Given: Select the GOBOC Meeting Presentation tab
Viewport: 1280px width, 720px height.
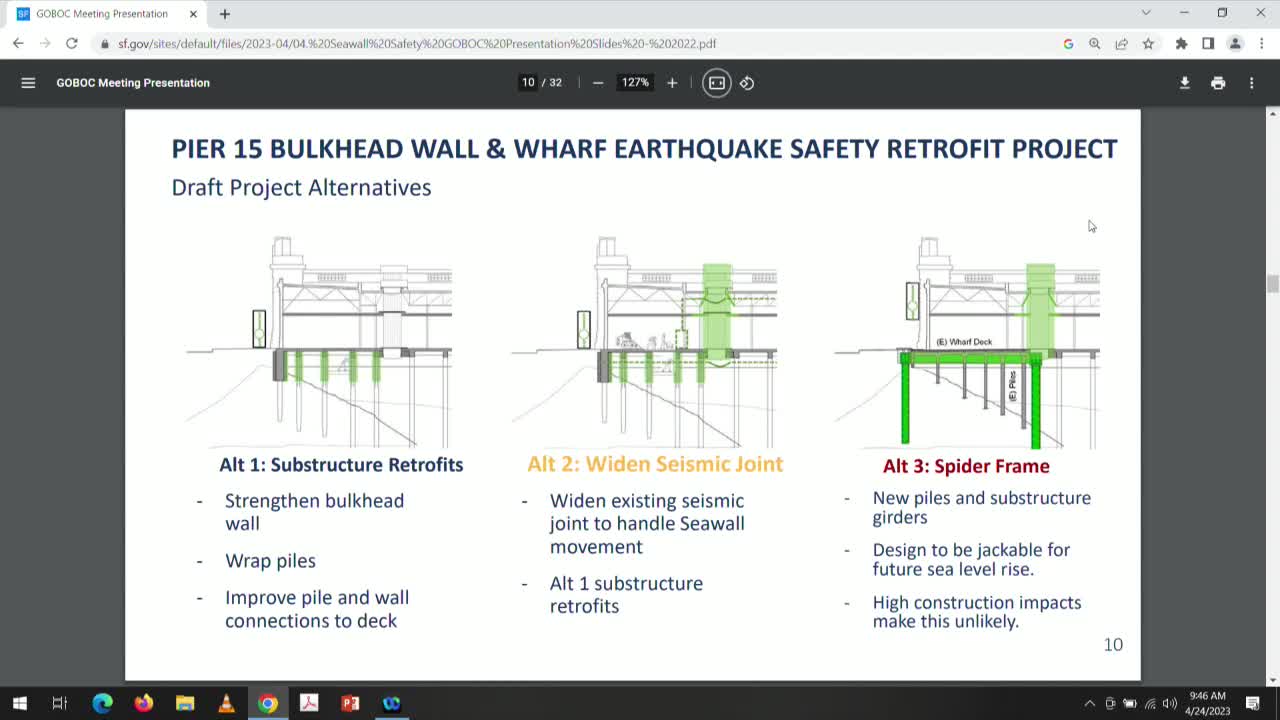Looking at the screenshot, I should point(100,14).
